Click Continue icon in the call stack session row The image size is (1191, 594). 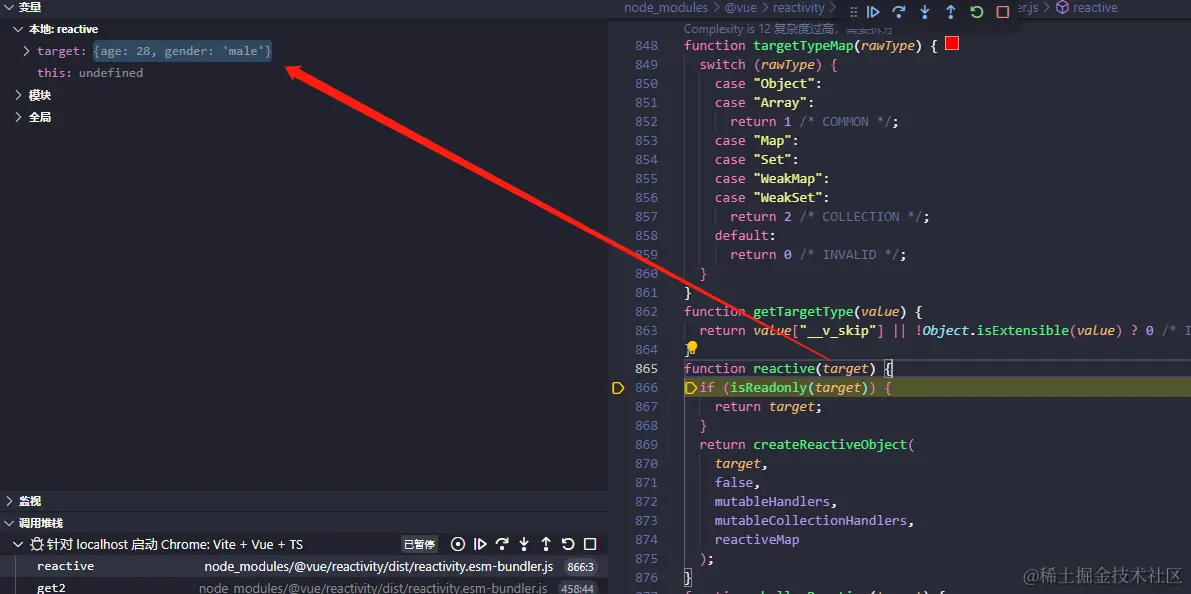[480, 544]
